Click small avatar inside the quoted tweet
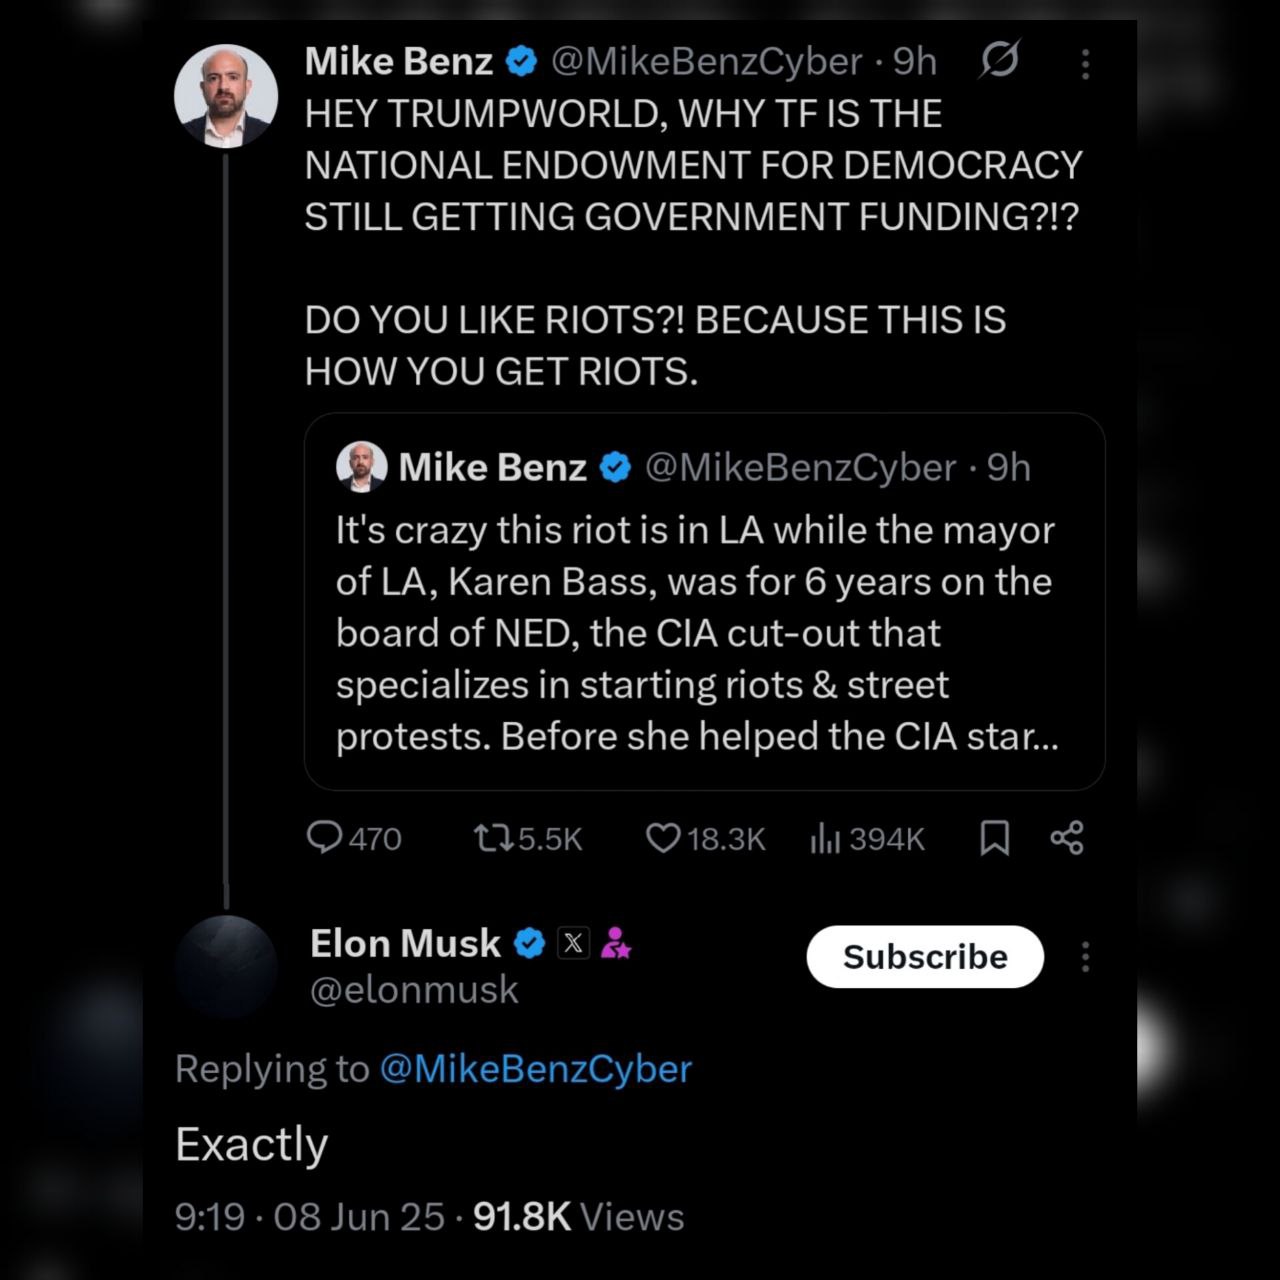 [361, 467]
